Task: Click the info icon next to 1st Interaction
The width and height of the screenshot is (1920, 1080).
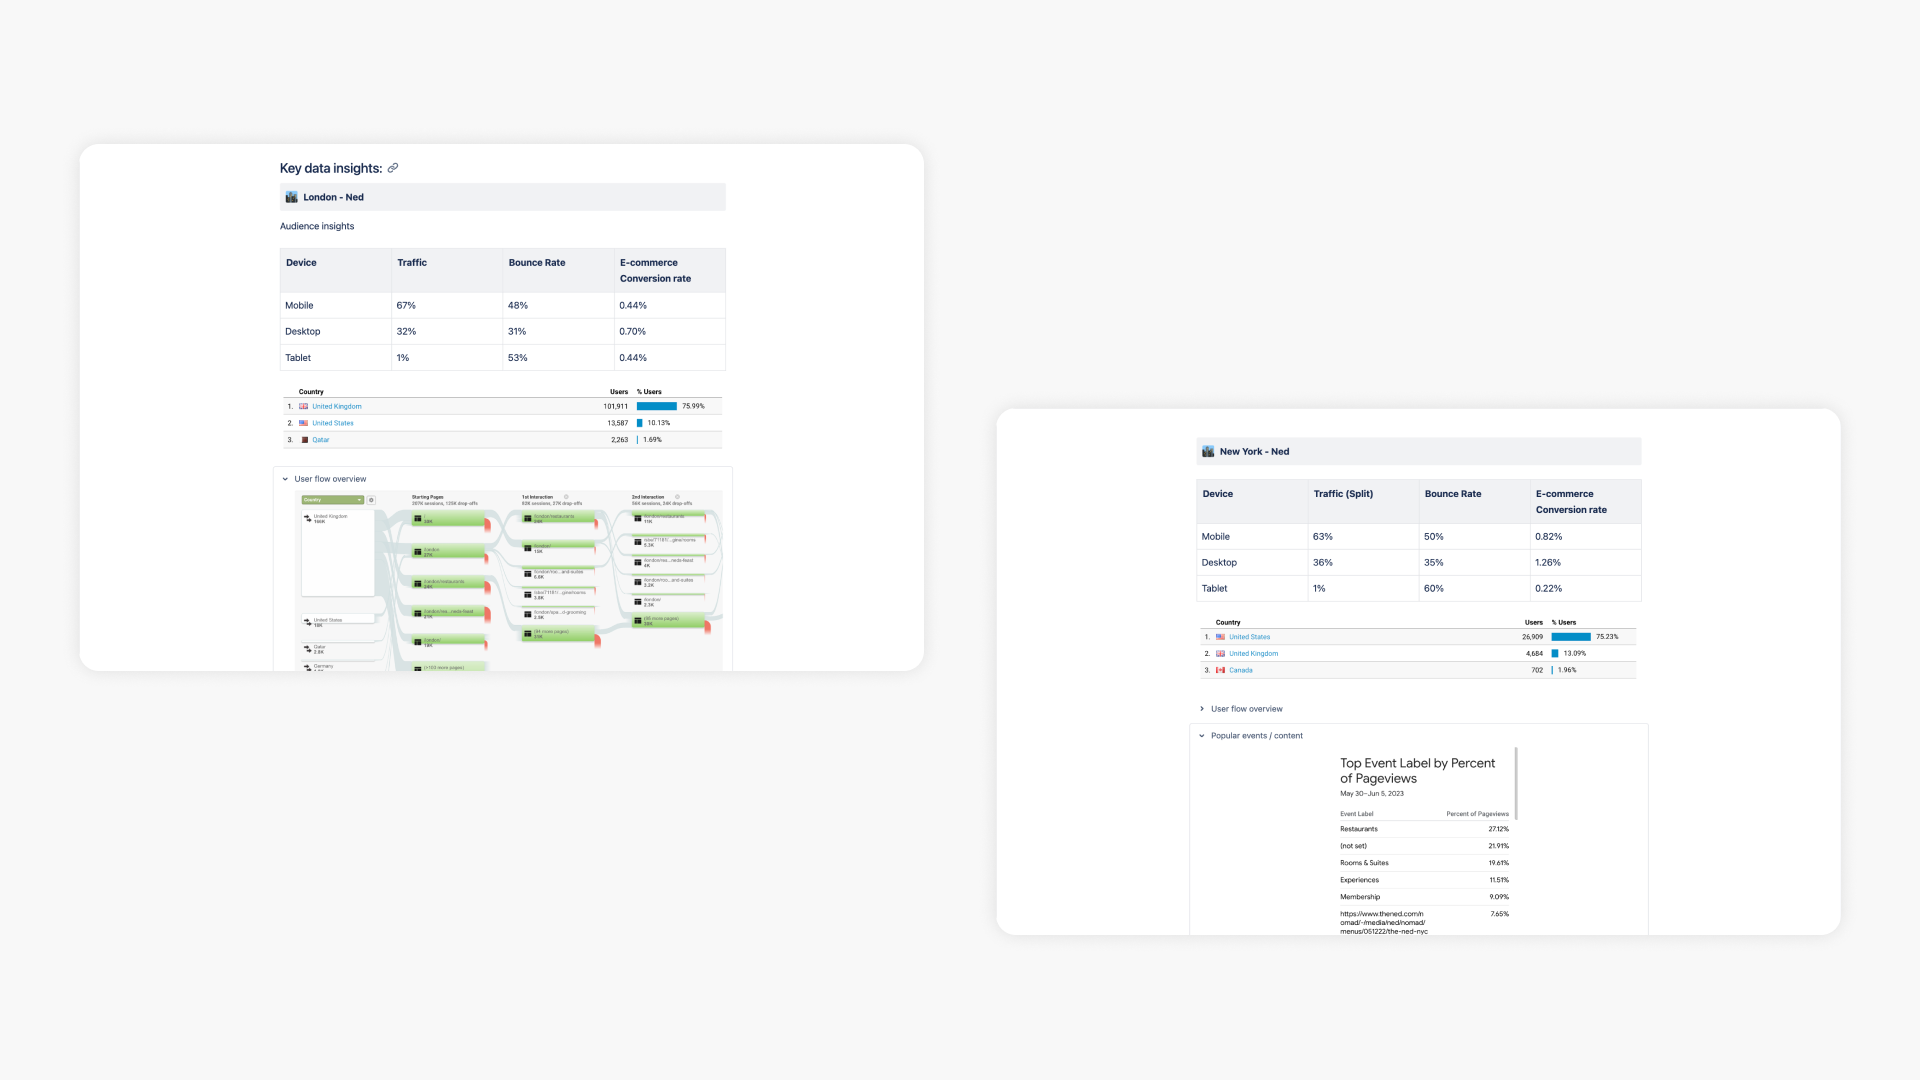Action: pyautogui.click(x=566, y=497)
